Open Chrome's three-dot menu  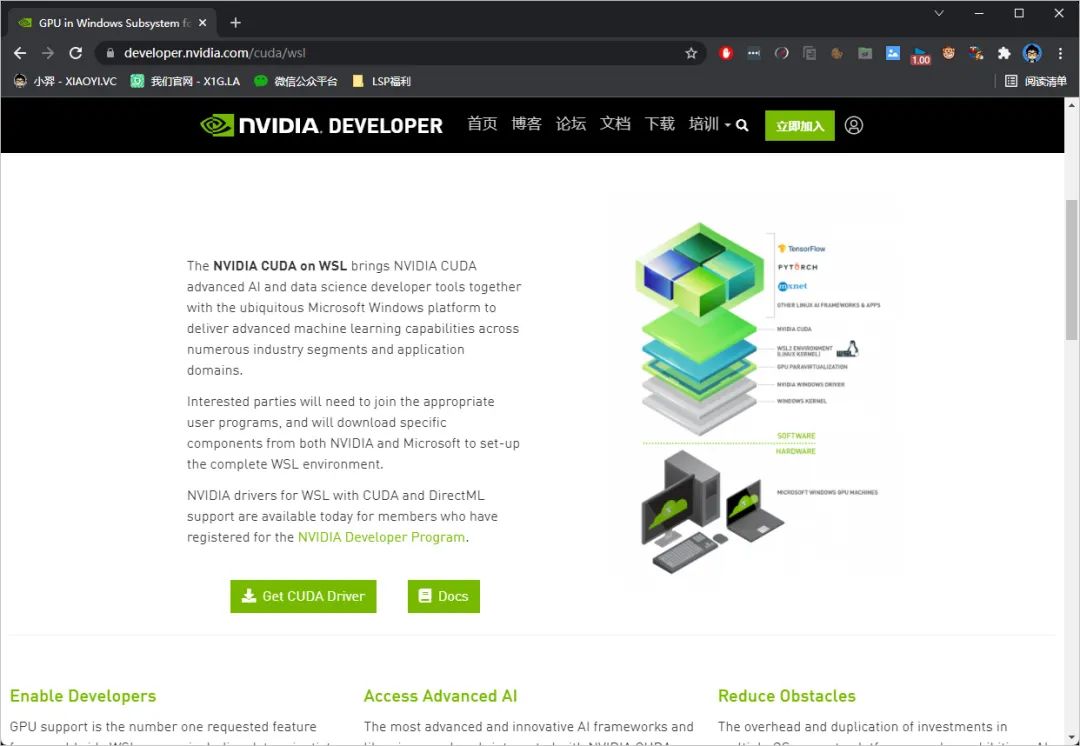point(1061,53)
